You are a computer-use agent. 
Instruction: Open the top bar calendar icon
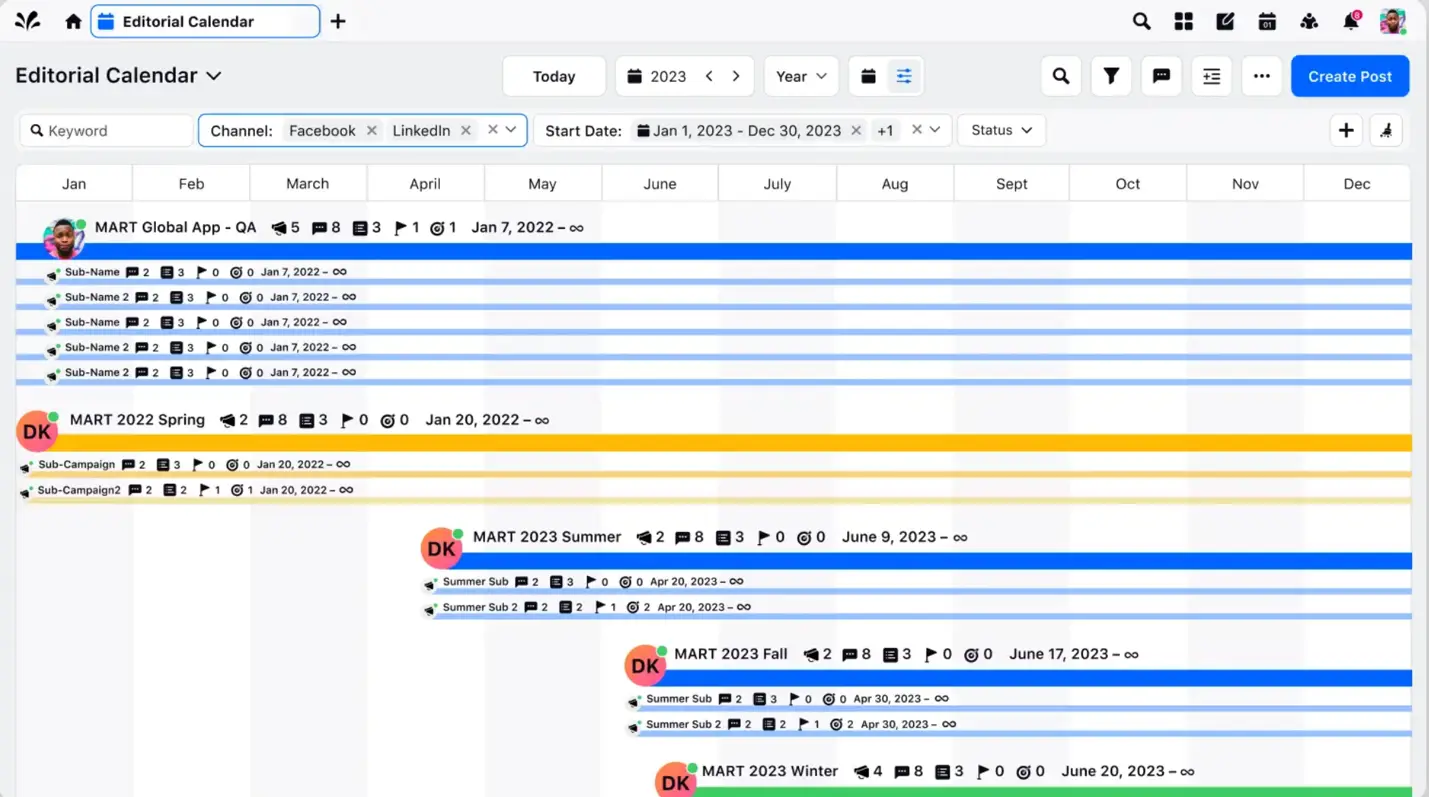click(1267, 21)
